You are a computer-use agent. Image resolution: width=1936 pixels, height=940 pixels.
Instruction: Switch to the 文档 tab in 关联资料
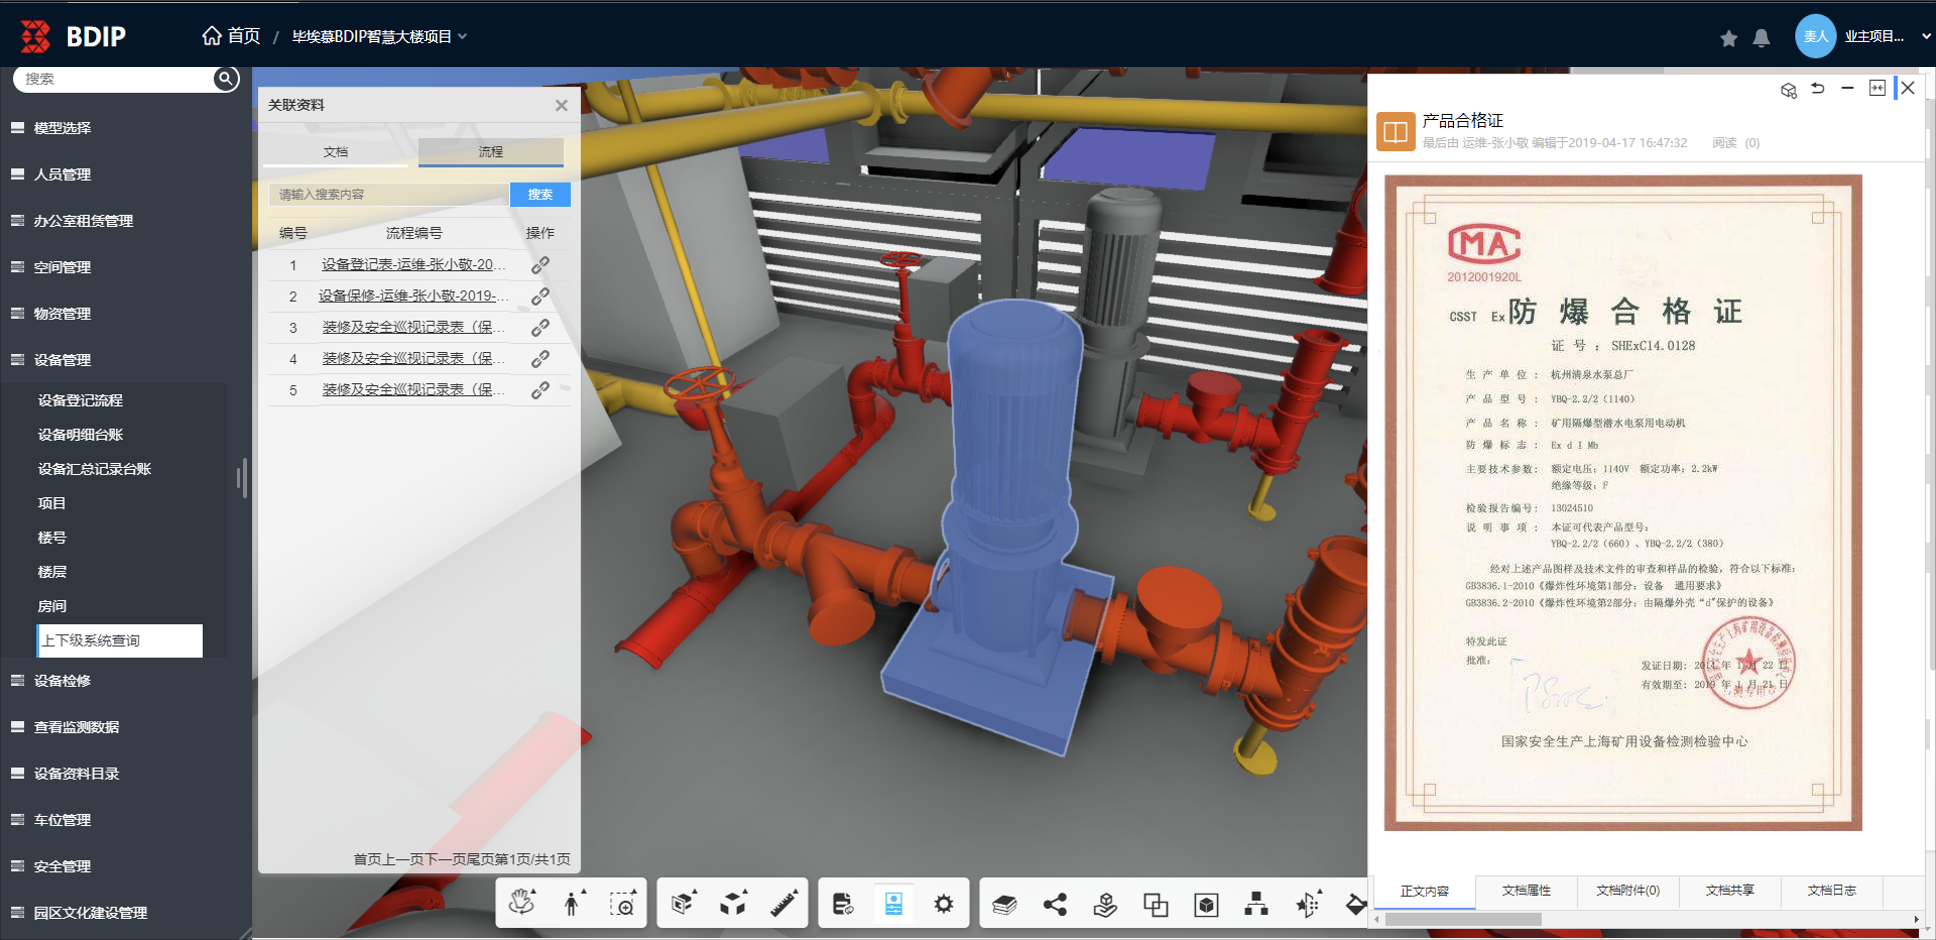336,152
